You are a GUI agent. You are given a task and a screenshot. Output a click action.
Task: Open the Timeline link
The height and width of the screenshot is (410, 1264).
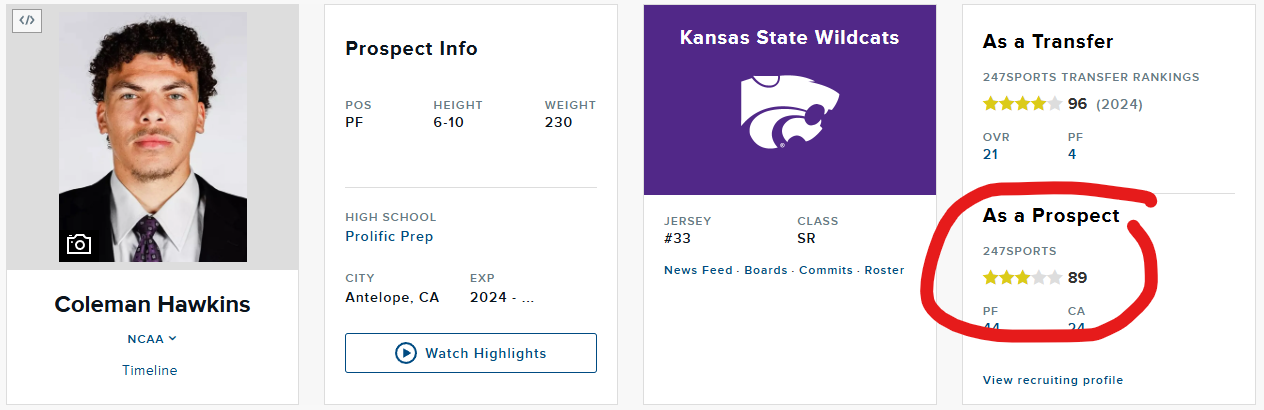pyautogui.click(x=150, y=370)
